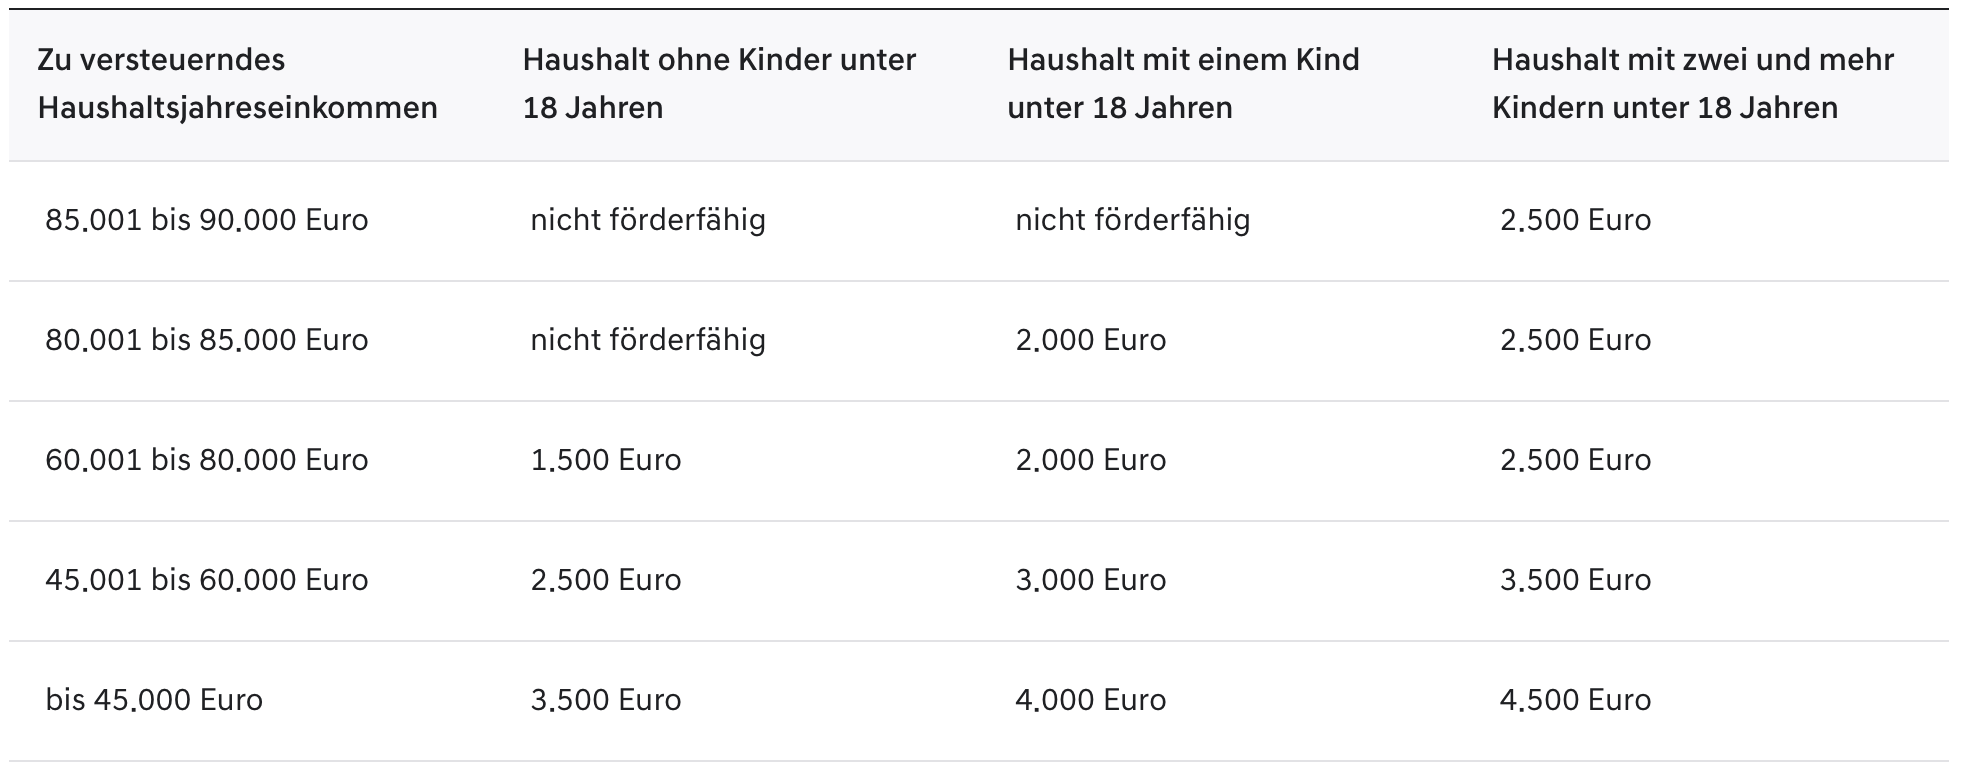Click '2.500 Euro' in the 85.001–90.000 row

1575,220
